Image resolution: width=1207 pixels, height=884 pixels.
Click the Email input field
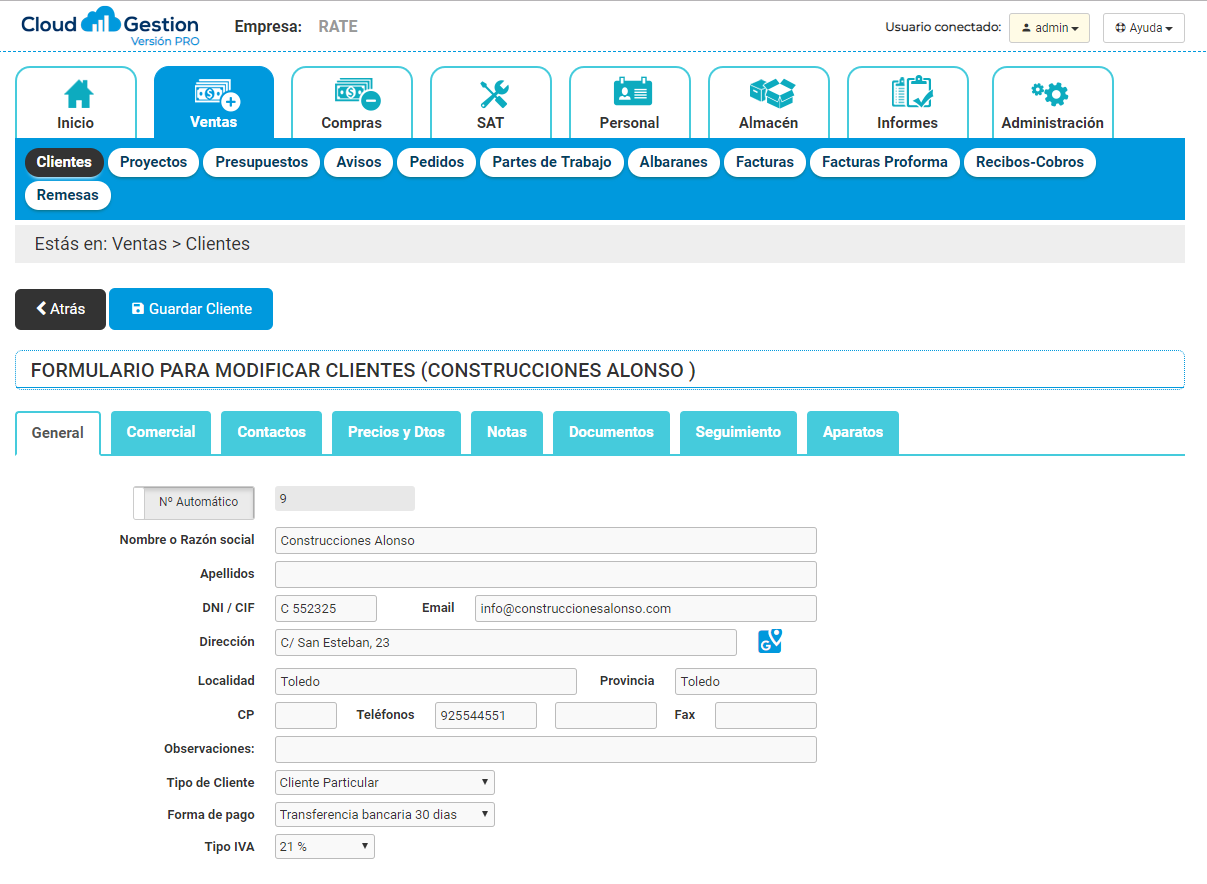(x=646, y=608)
